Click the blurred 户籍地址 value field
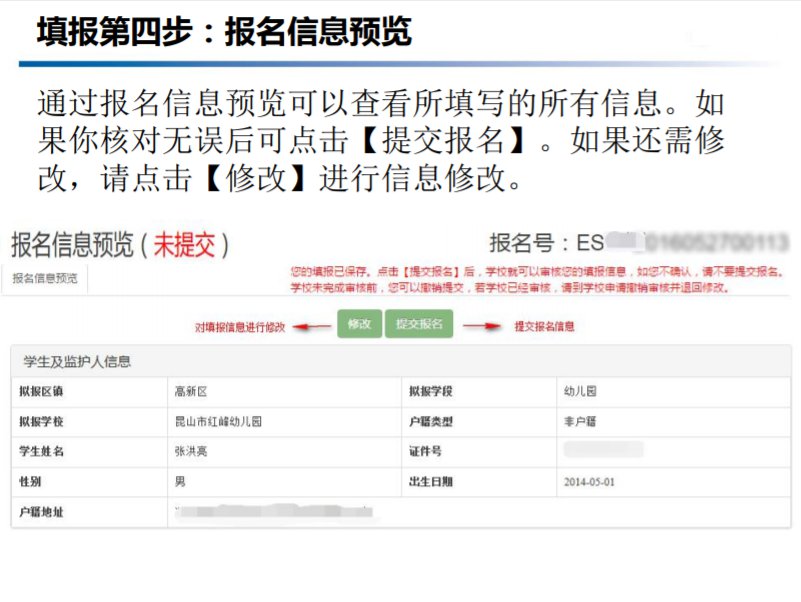Image resolution: width=801 pixels, height=602 pixels. [275, 511]
